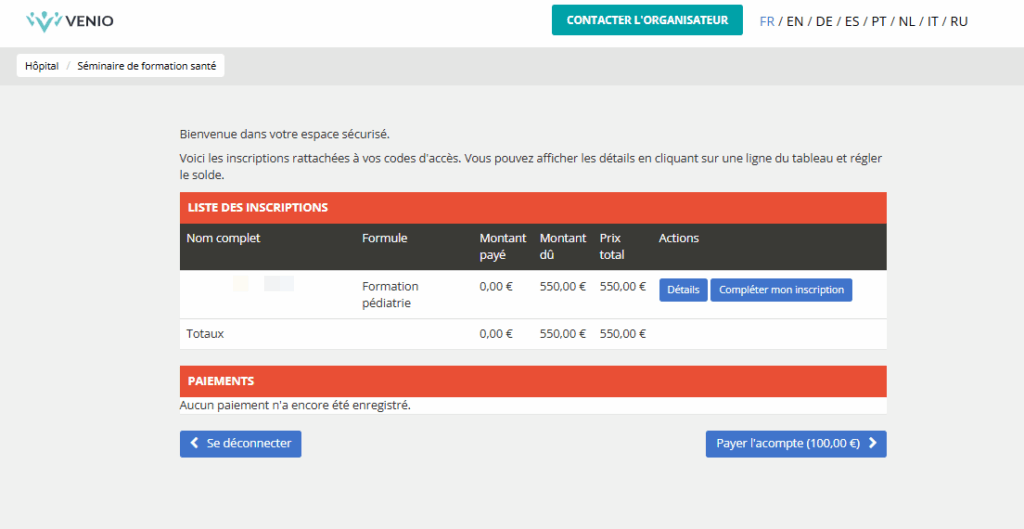Open Détails for the registration

[x=683, y=290]
